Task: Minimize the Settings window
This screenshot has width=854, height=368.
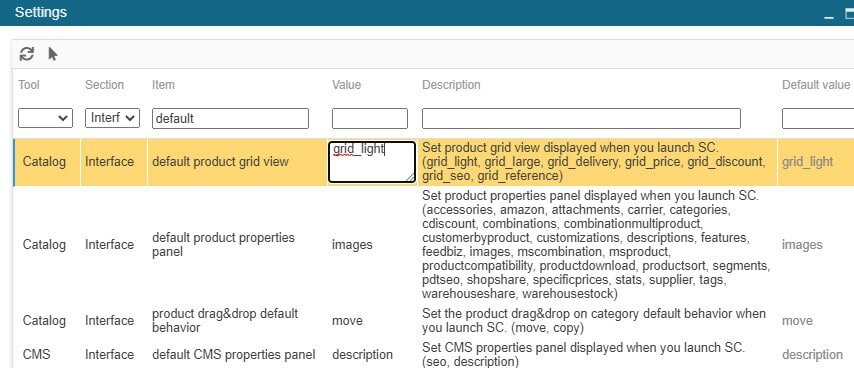Action: coord(829,14)
